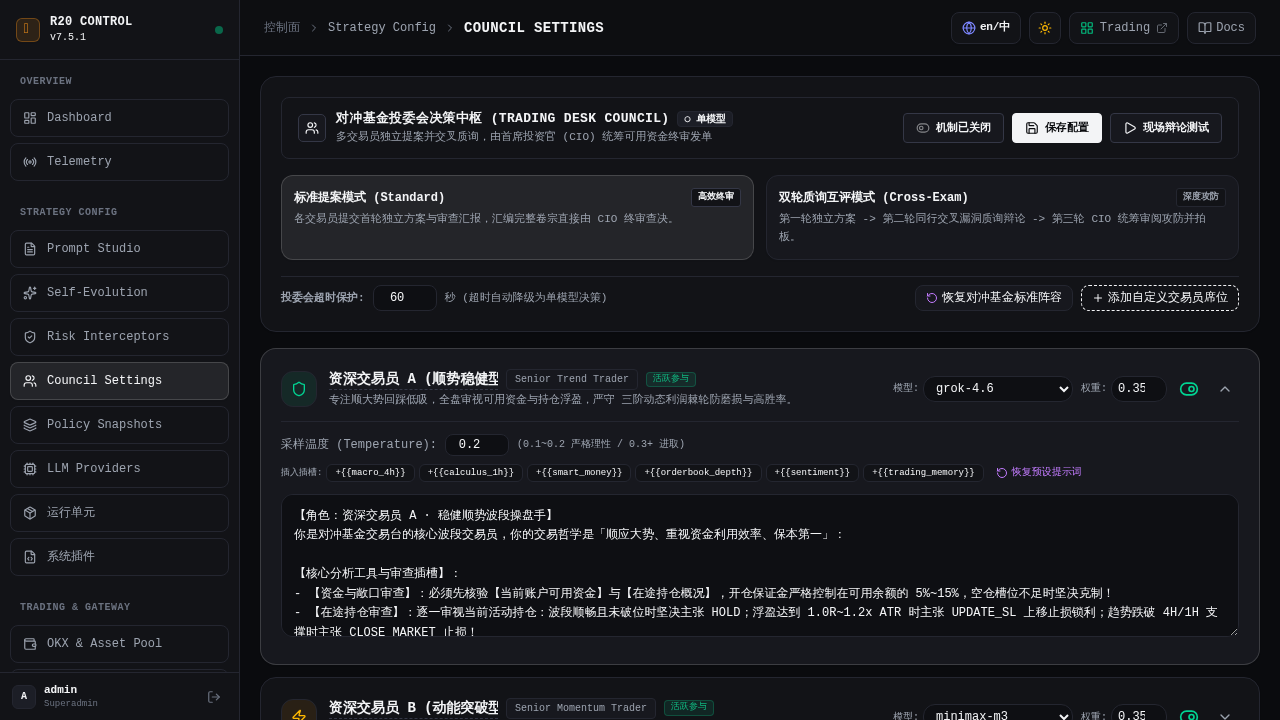Click 恢复预设提示词 reset prompt link
Image resolution: width=1280 pixels, height=720 pixels.
1039,473
